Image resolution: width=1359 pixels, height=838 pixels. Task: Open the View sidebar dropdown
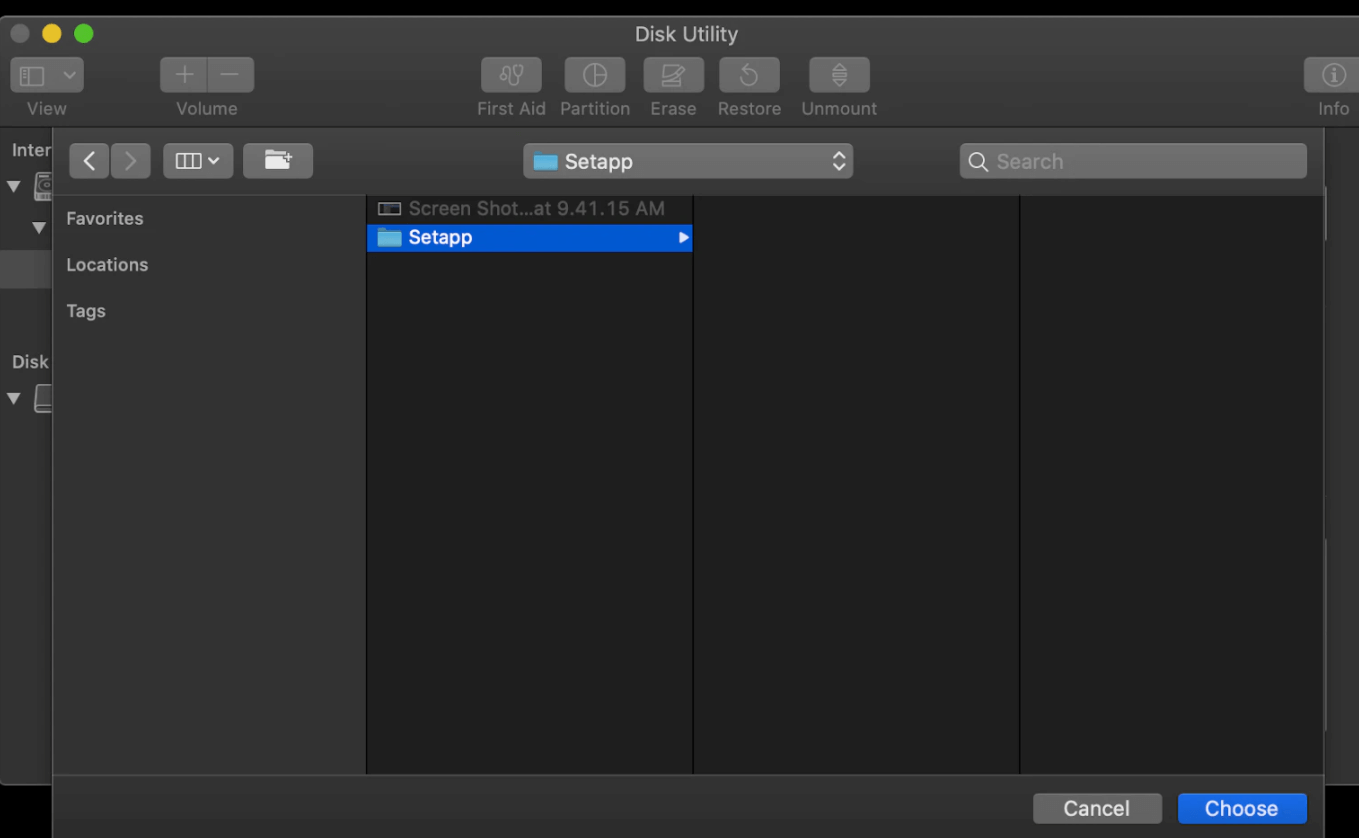tap(47, 75)
